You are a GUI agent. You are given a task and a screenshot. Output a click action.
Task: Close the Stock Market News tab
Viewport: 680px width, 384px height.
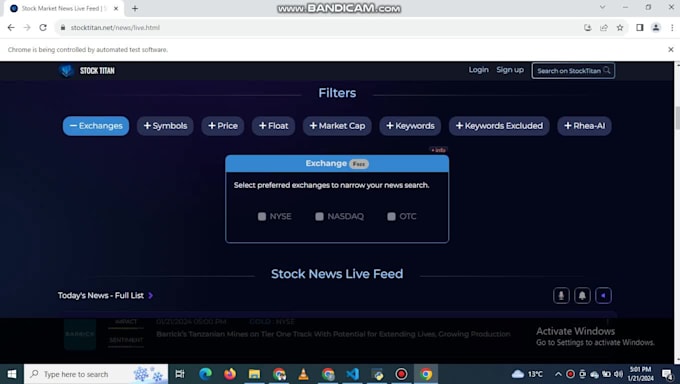pos(116,8)
